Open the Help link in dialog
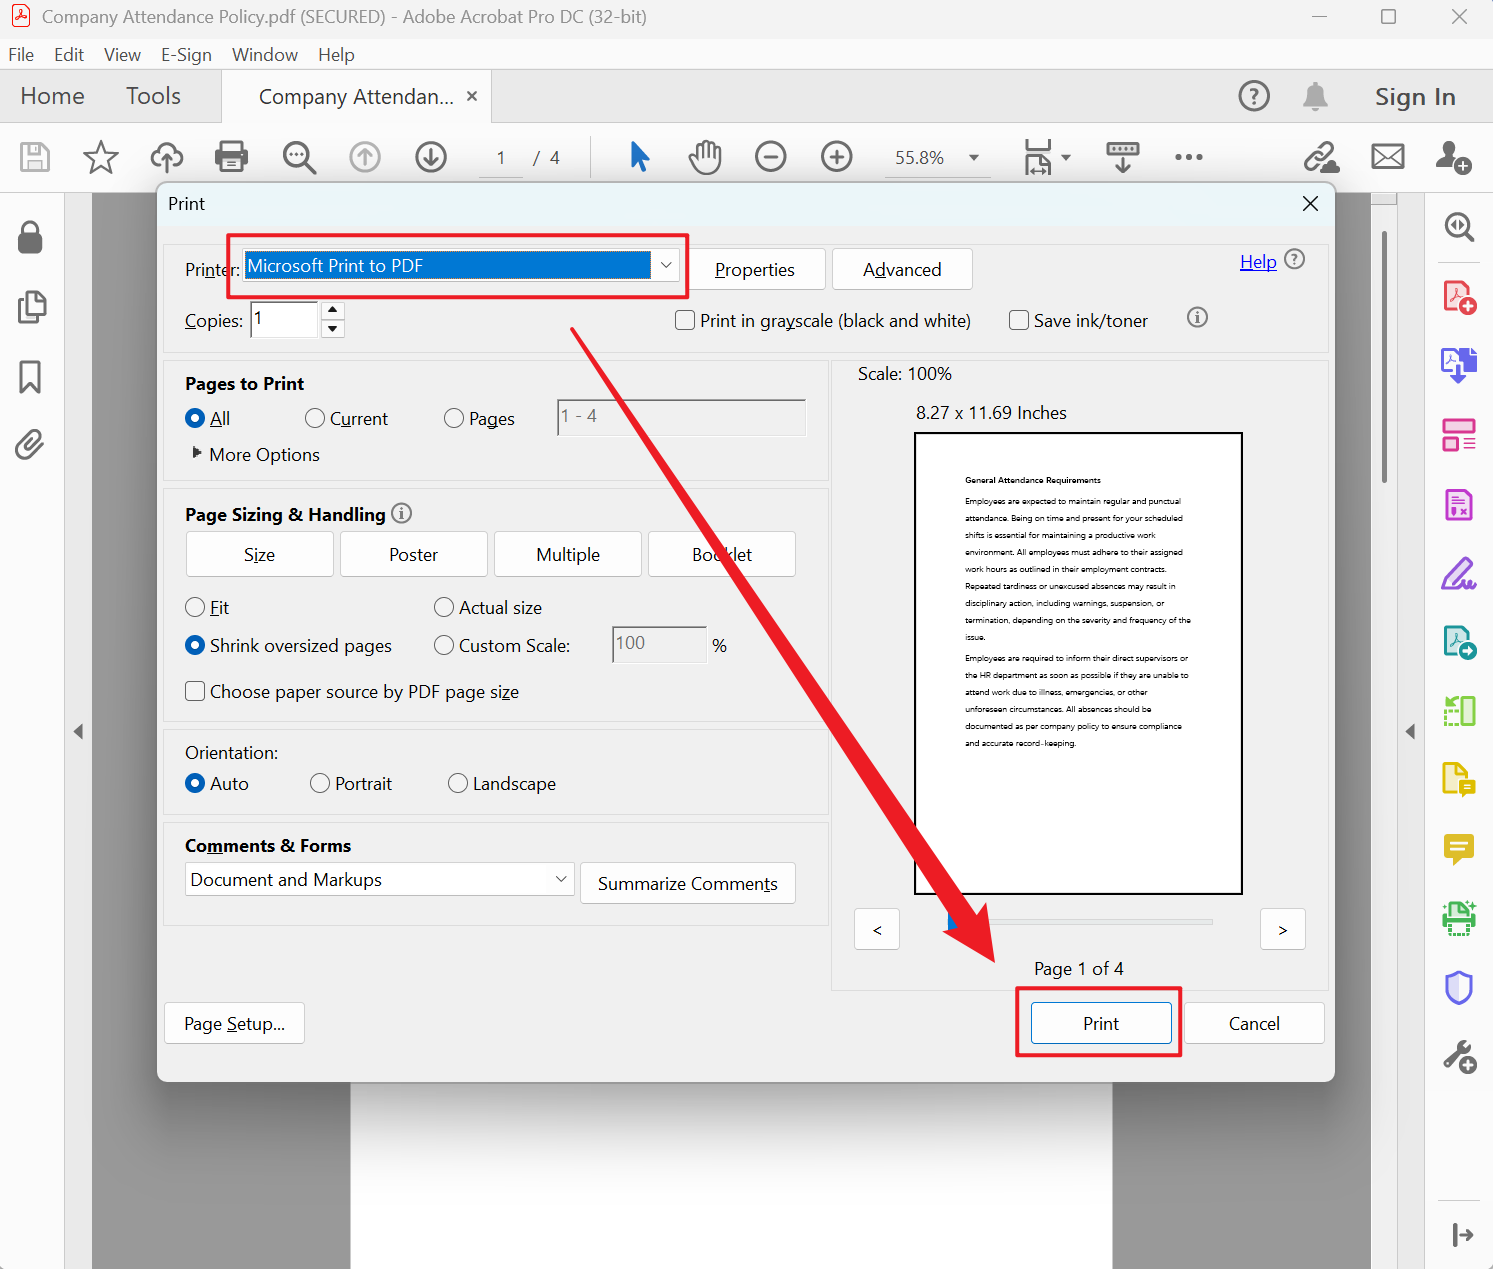Image resolution: width=1493 pixels, height=1269 pixels. point(1257,262)
